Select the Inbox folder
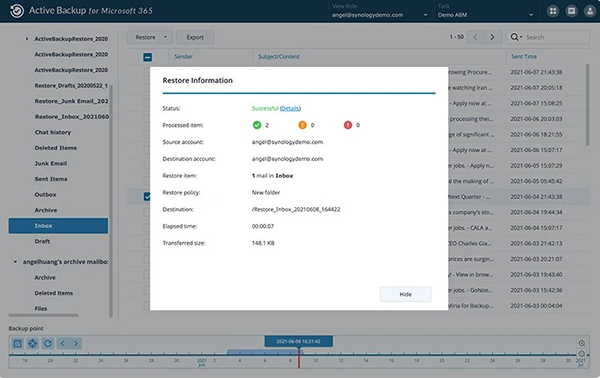Screen dimensions: 600x378 tap(58, 226)
